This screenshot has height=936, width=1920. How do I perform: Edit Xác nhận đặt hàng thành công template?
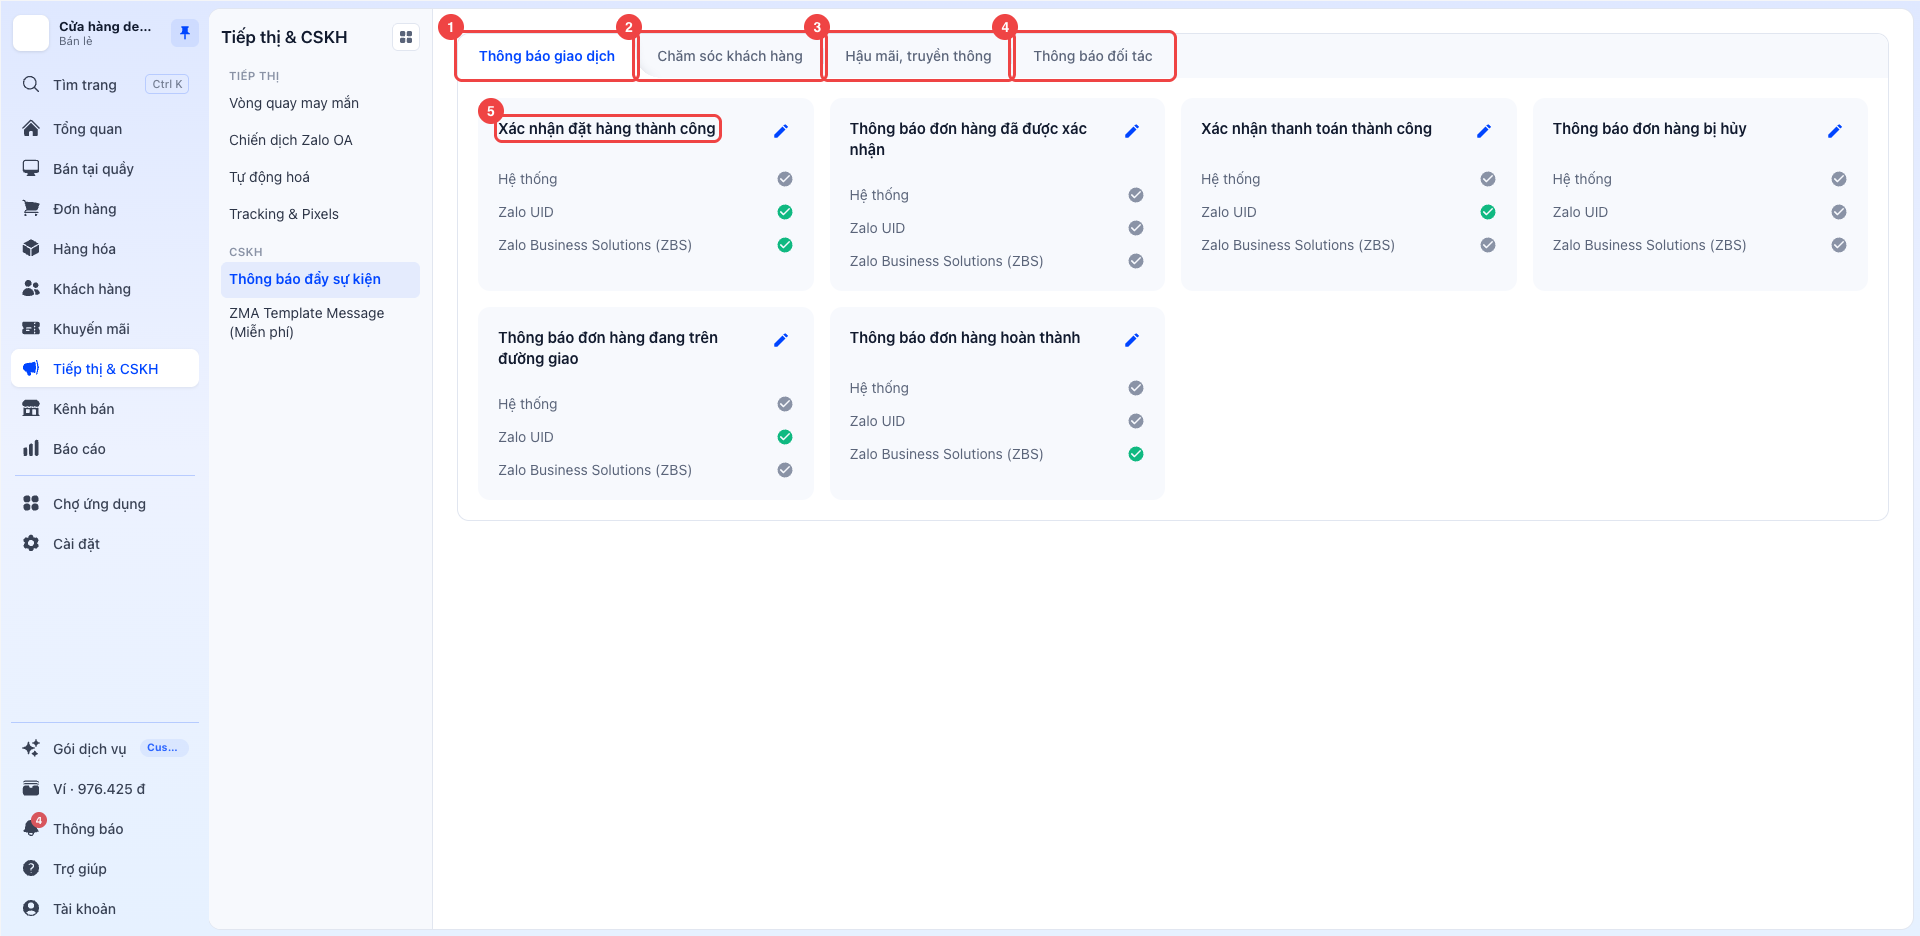click(x=781, y=131)
